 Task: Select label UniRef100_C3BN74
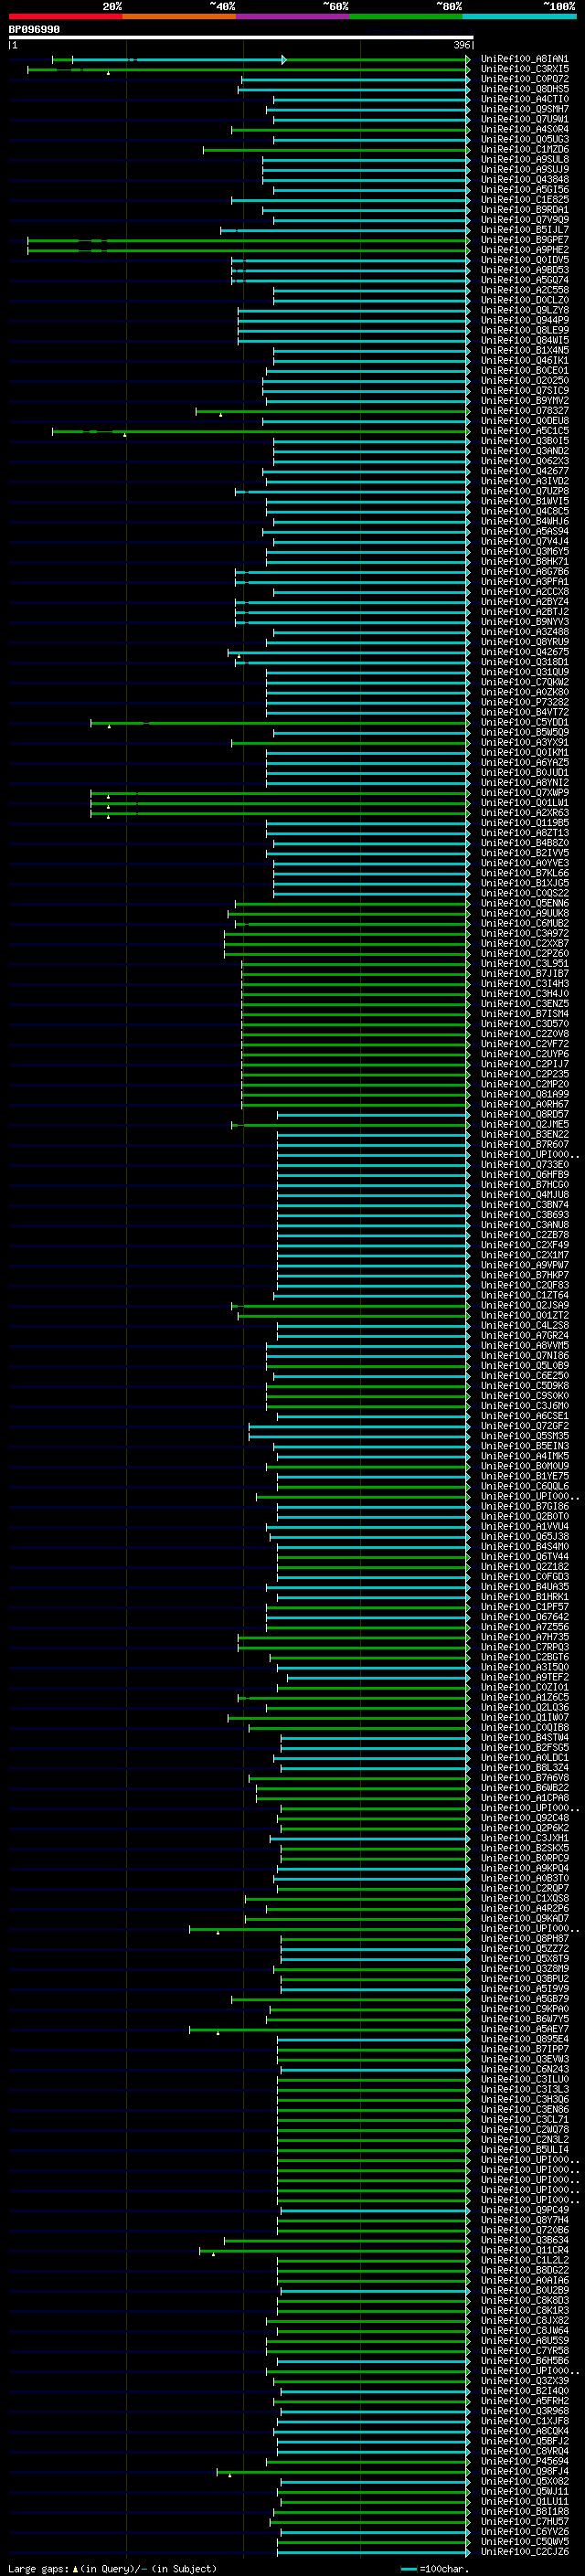pyautogui.click(x=524, y=1204)
